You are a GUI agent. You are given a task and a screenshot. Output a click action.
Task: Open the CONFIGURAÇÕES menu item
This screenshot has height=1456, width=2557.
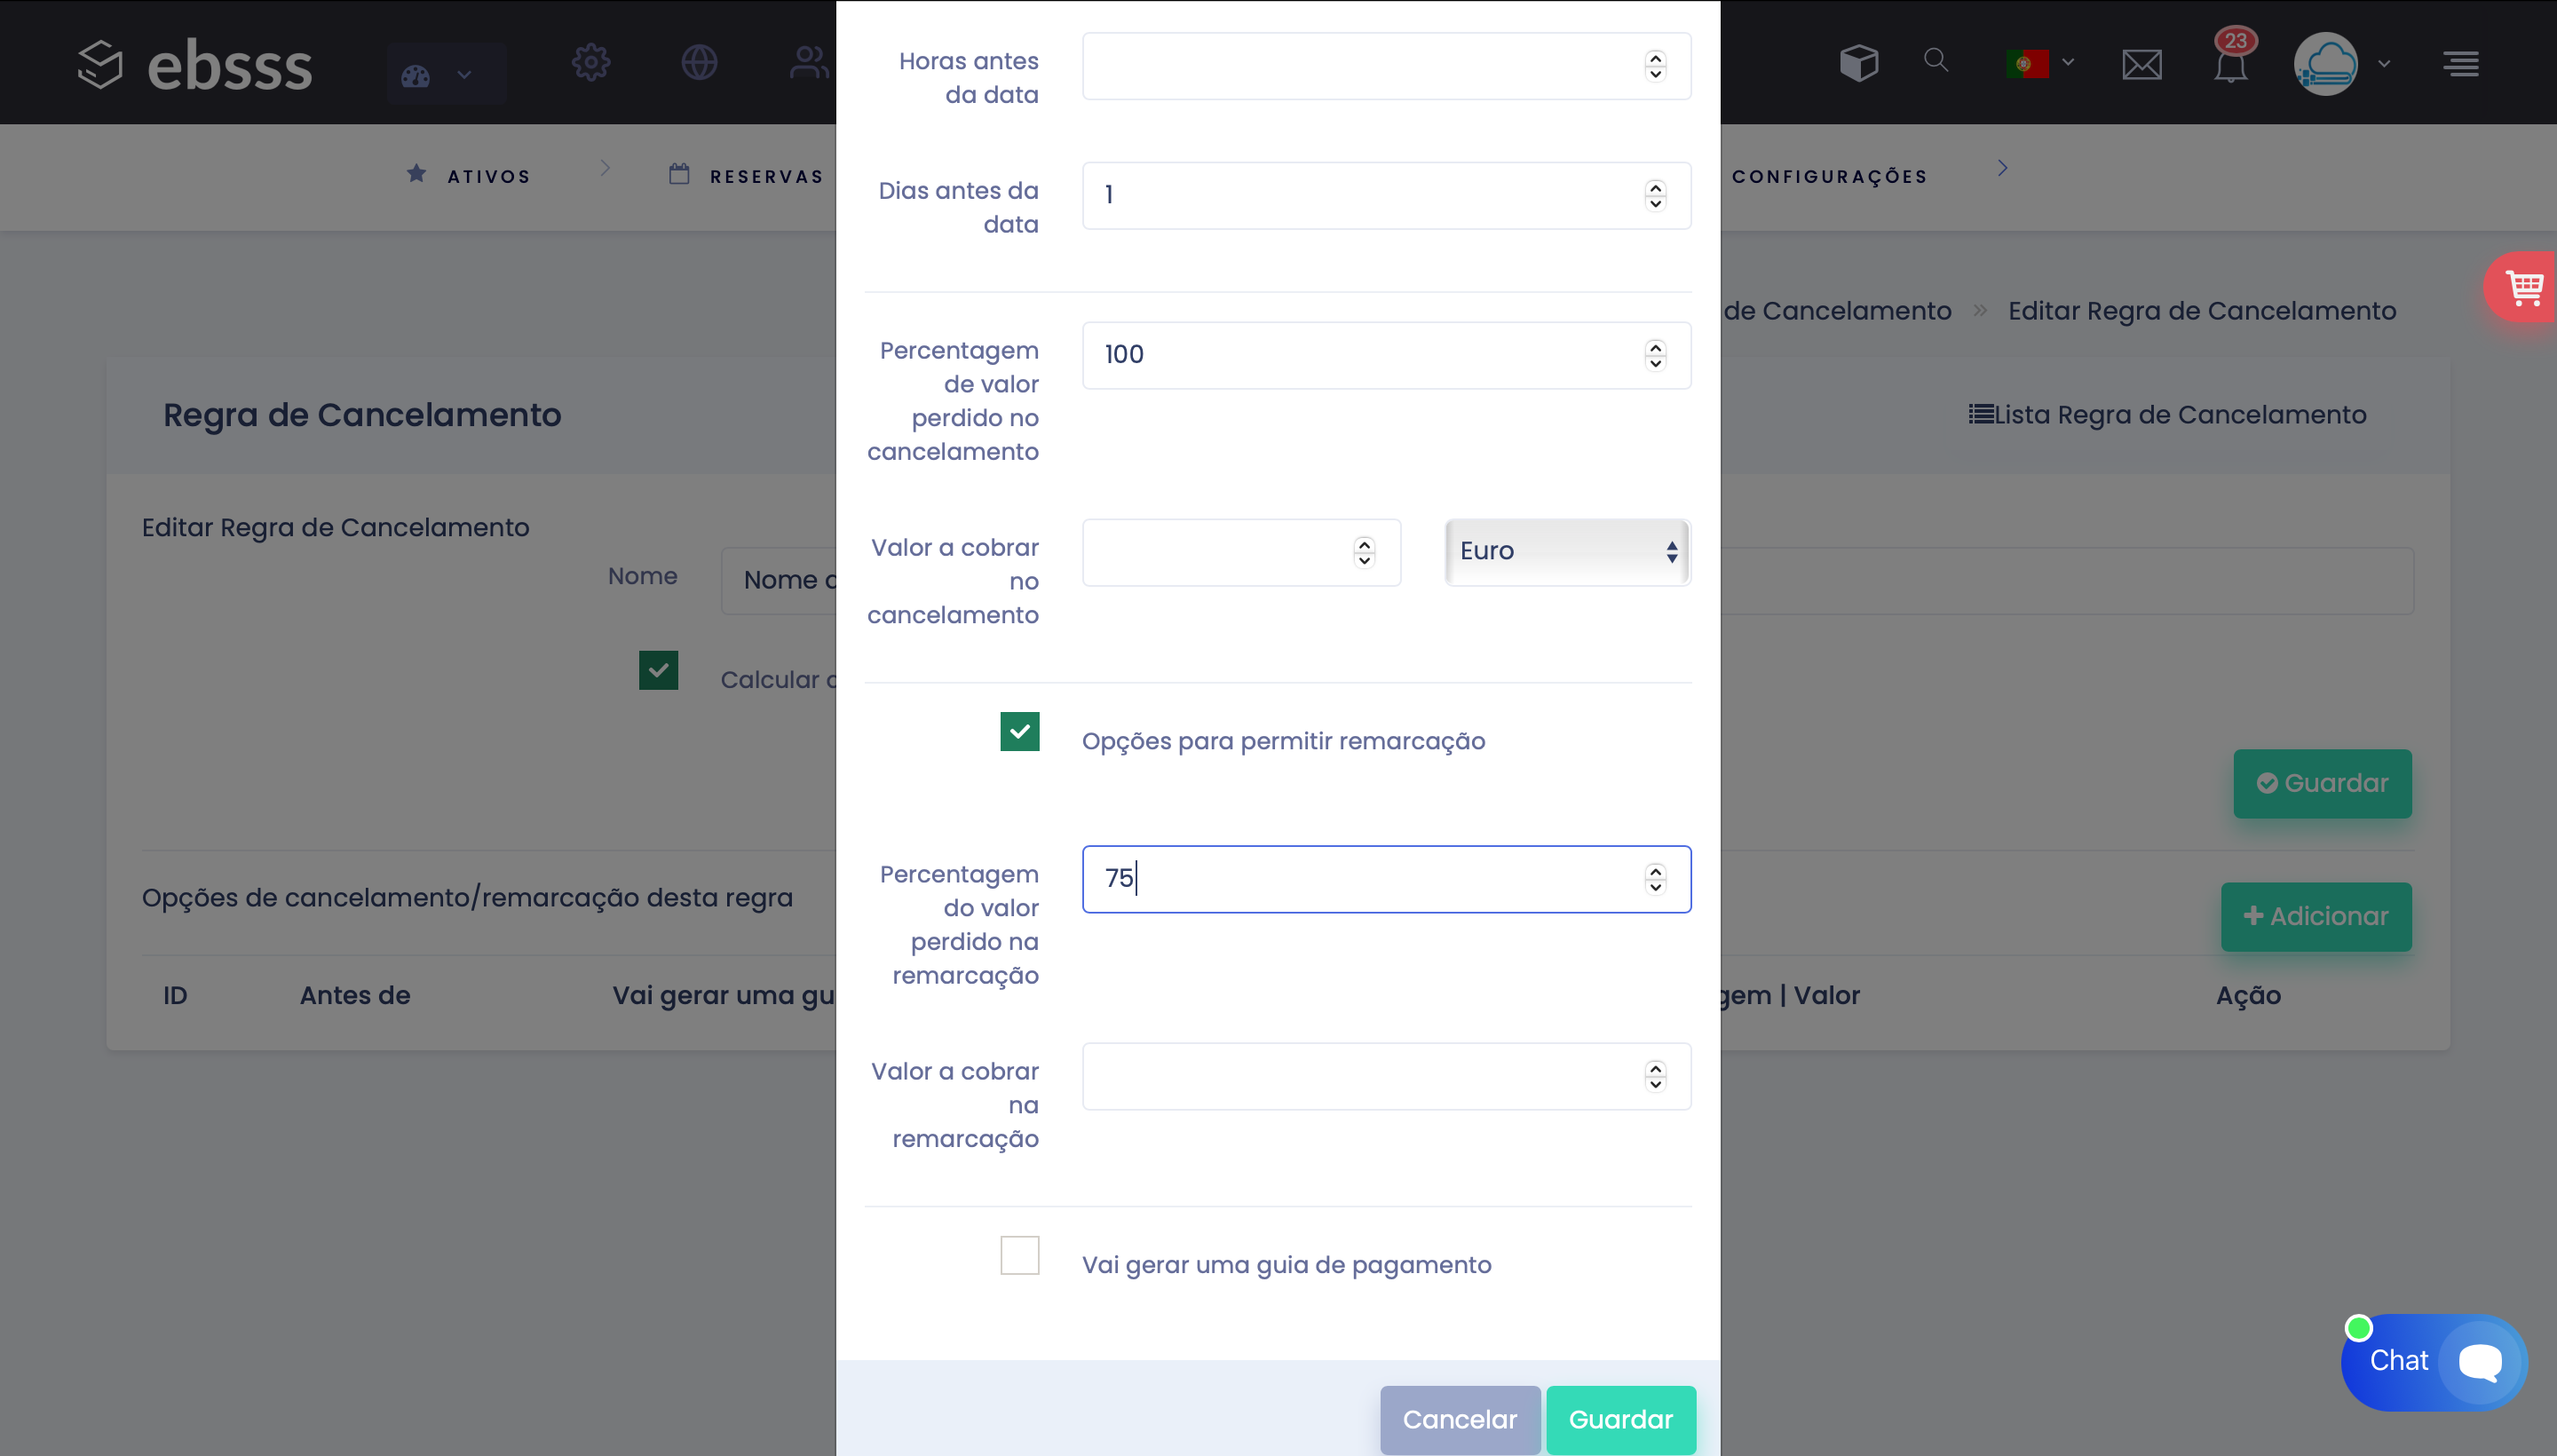[1829, 177]
